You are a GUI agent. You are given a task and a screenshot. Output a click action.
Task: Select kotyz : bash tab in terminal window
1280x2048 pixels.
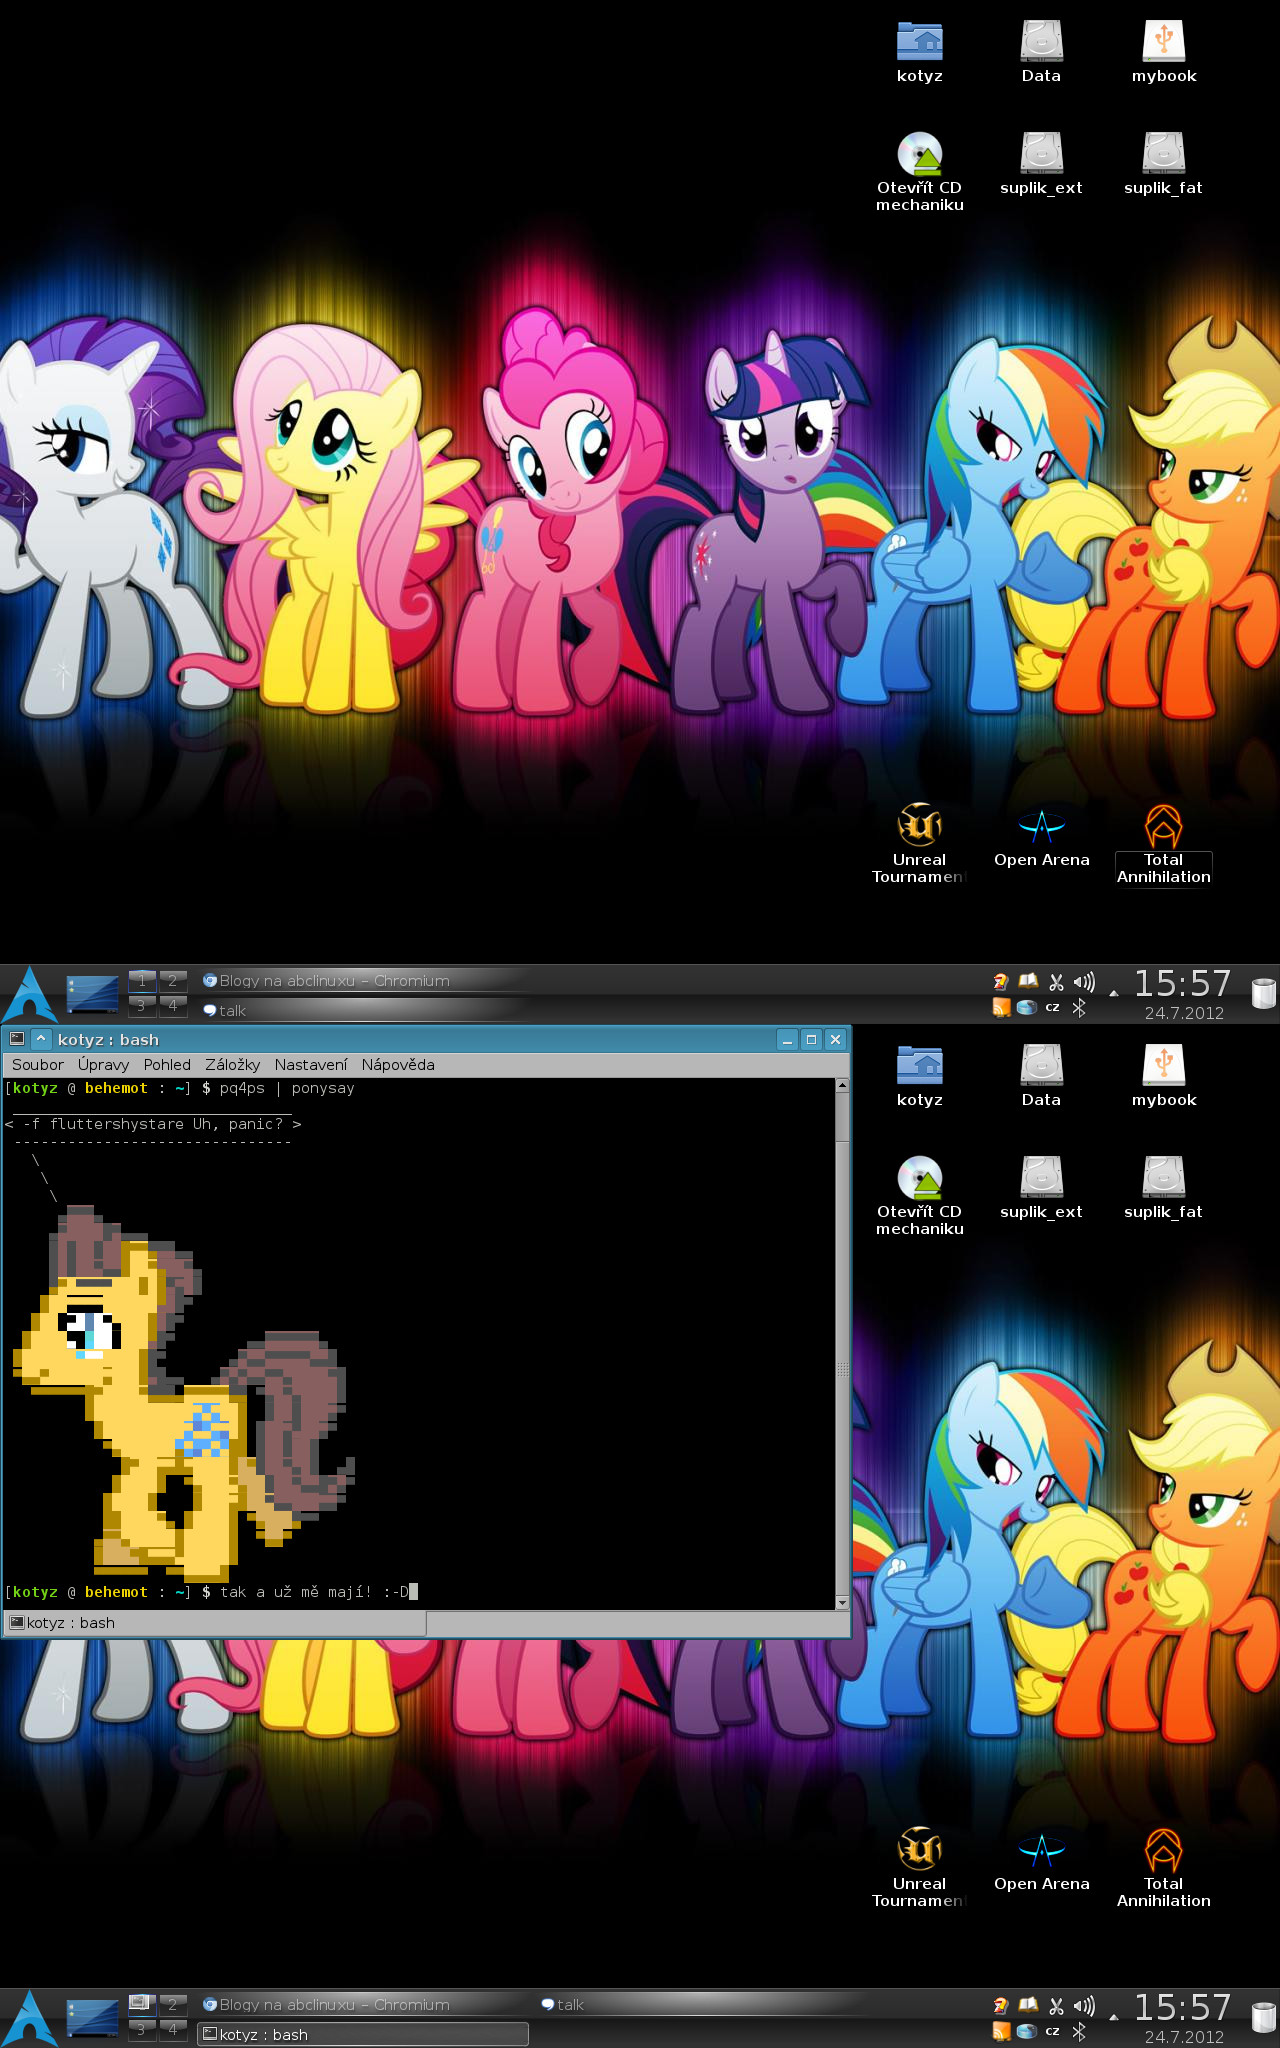[x=215, y=1623]
